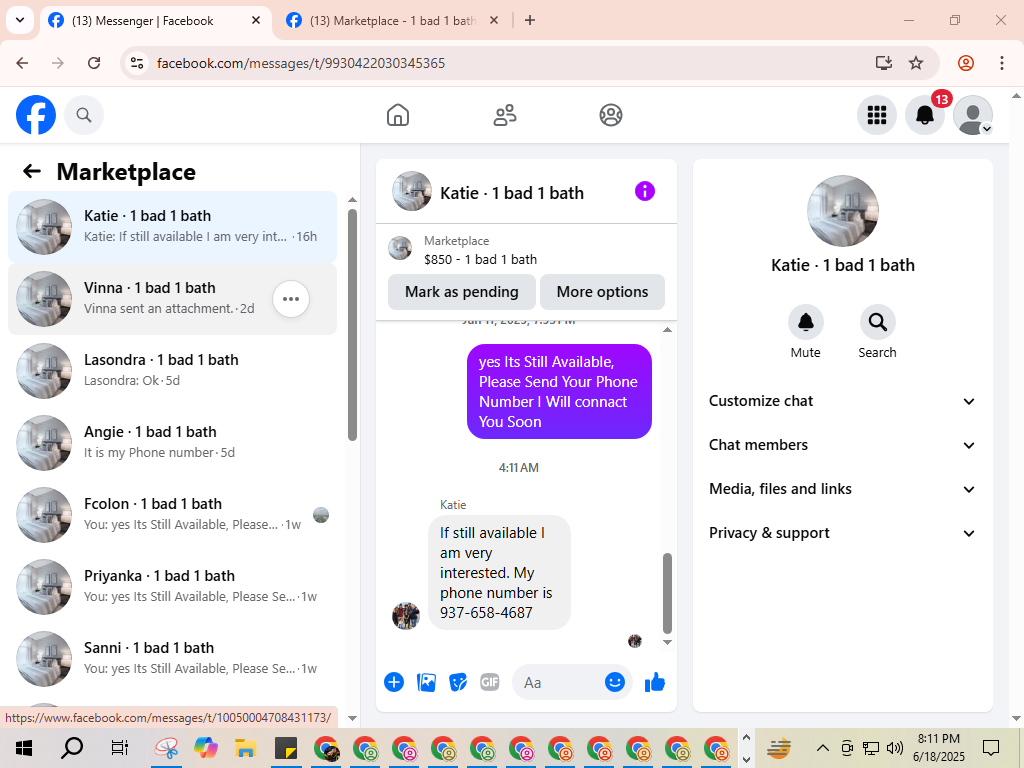Click the large listing photo in info panel
The height and width of the screenshot is (768, 1024).
click(842, 211)
